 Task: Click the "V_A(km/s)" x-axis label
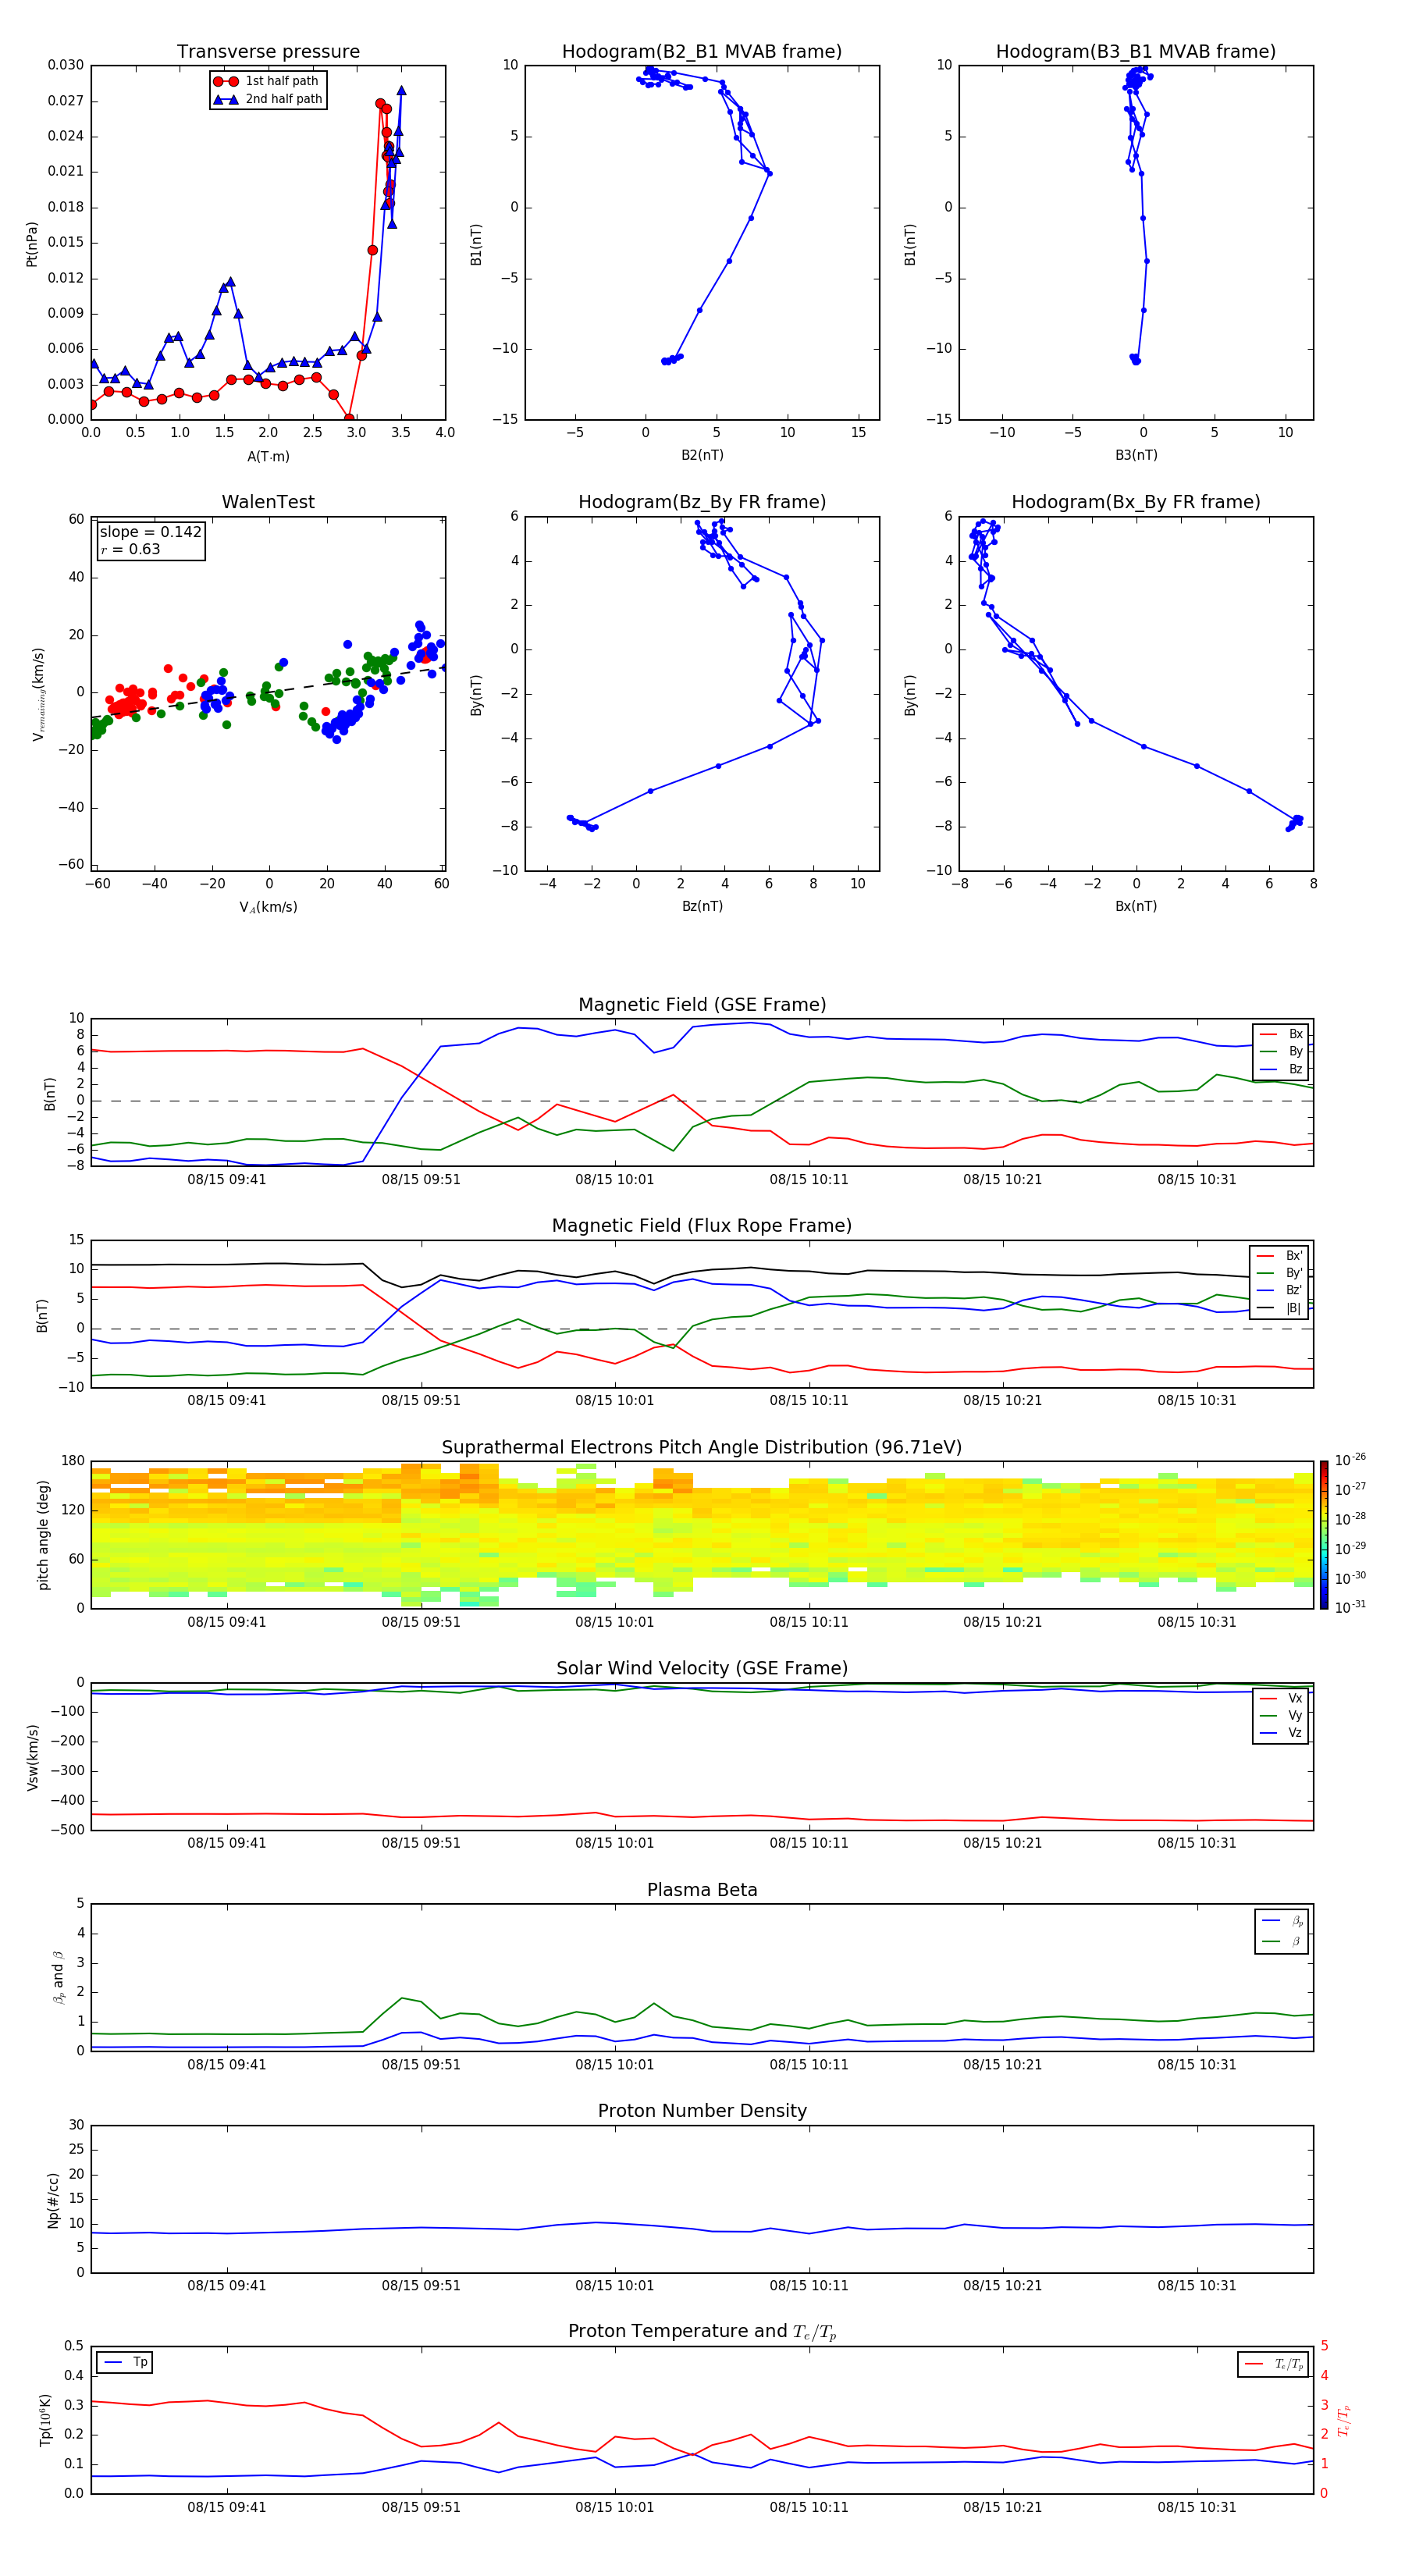[268, 907]
